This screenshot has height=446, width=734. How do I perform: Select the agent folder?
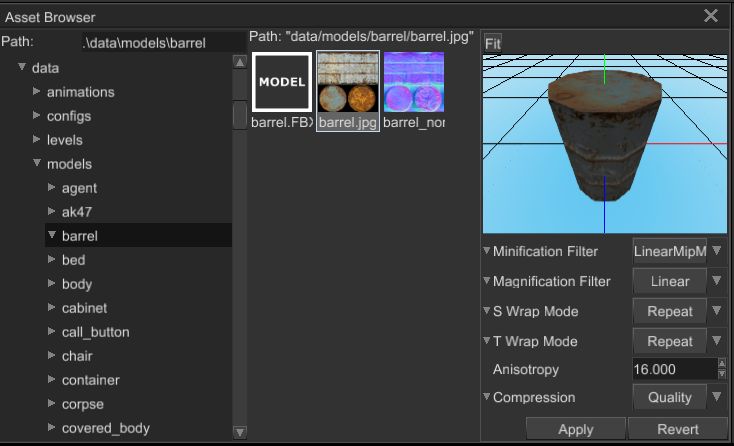79,188
